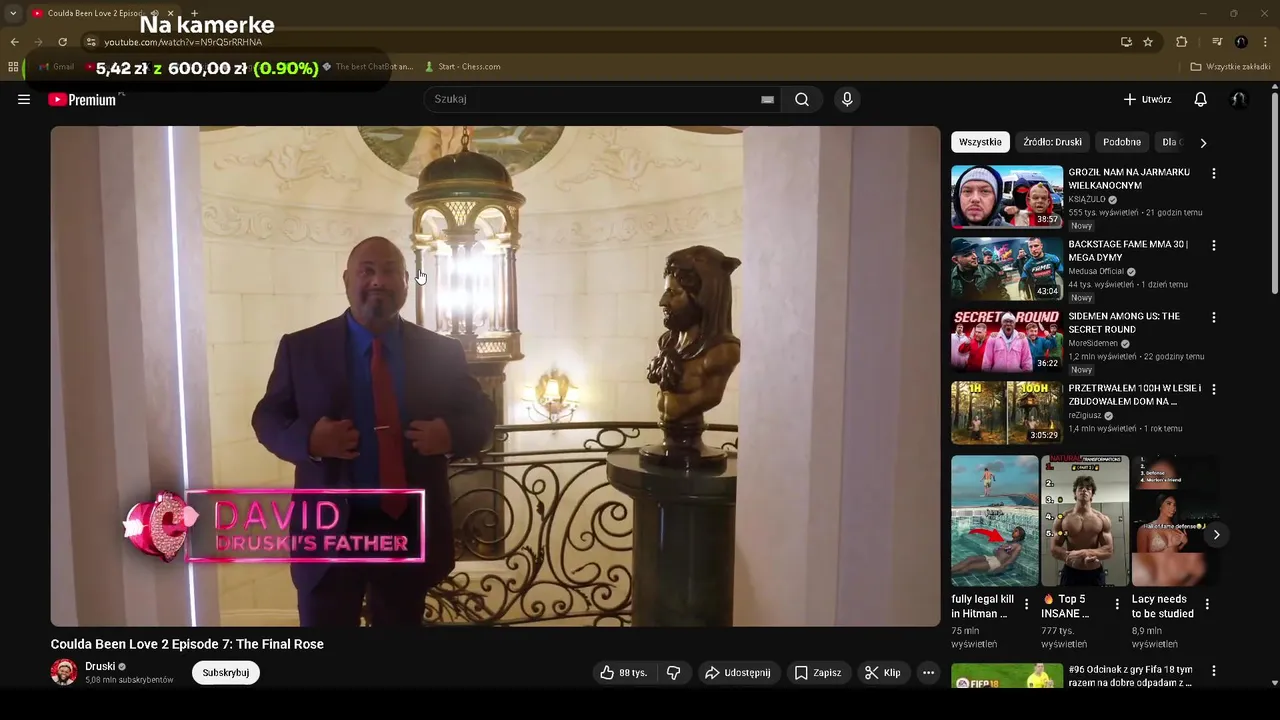This screenshot has height=720, width=1280.
Task: Open GROZIŁ NAM NA JARMARKU video thumbnail
Action: coord(1007,197)
